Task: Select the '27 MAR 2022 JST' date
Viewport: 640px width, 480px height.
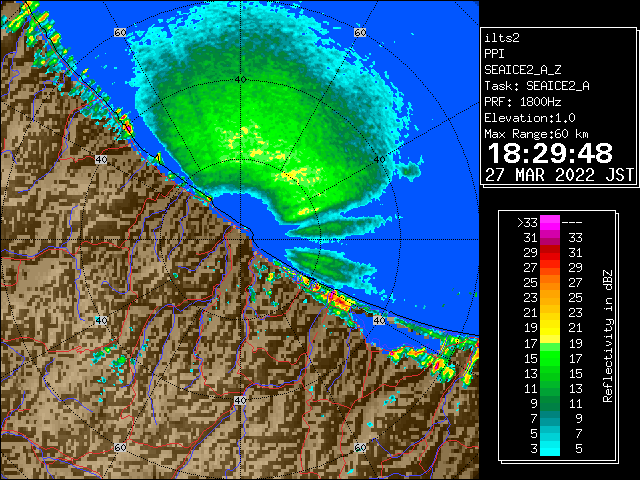Action: [559, 175]
